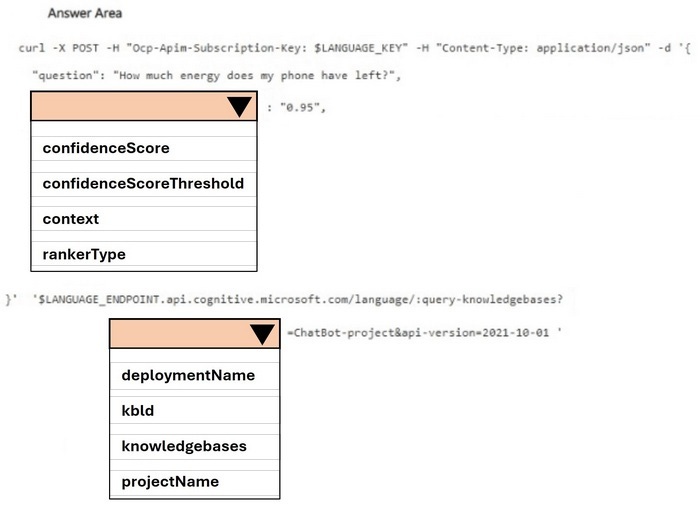Expand the second dropdown arrow before ChatBot-project
700x512 pixels.
point(262,334)
